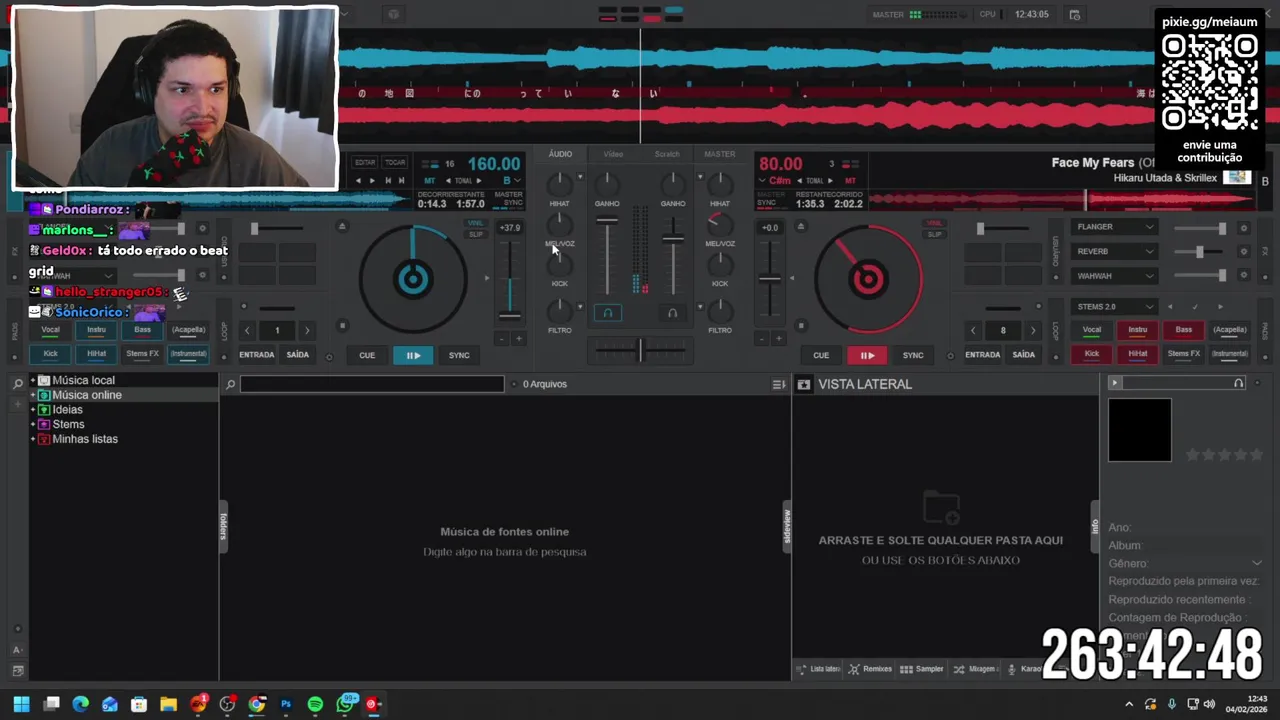
Task: Expand the Ideias tree node
Action: tap(32, 410)
